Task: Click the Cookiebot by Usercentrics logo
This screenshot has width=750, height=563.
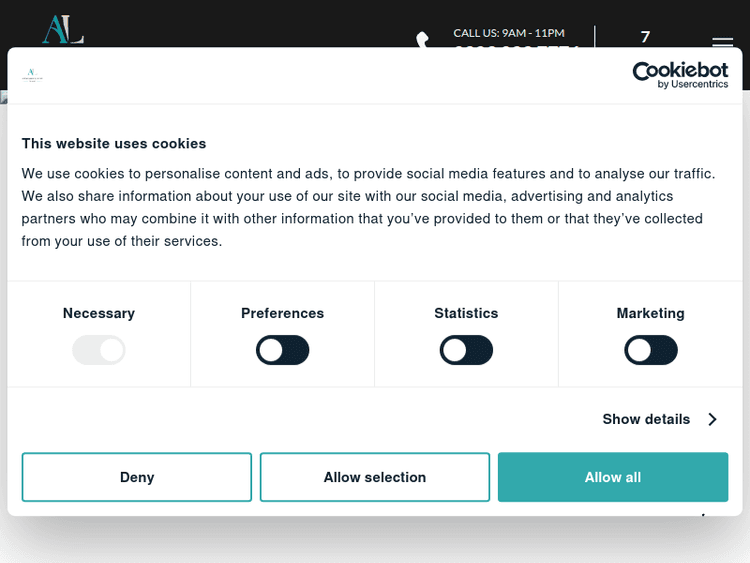Action: 680,75
